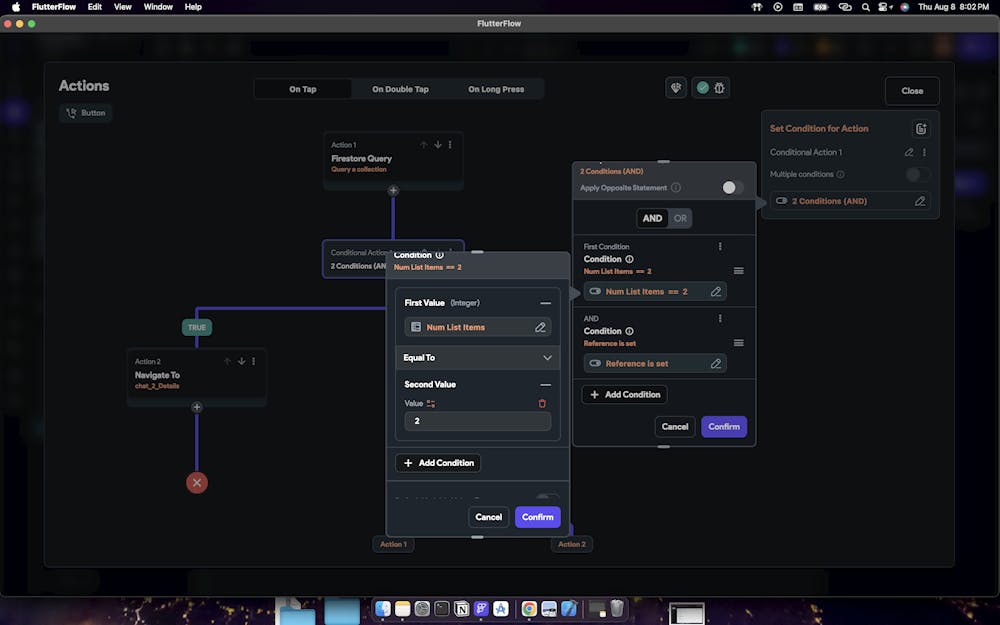Click reorder handle of Reference is set condition
The width and height of the screenshot is (1000, 625).
click(739, 343)
